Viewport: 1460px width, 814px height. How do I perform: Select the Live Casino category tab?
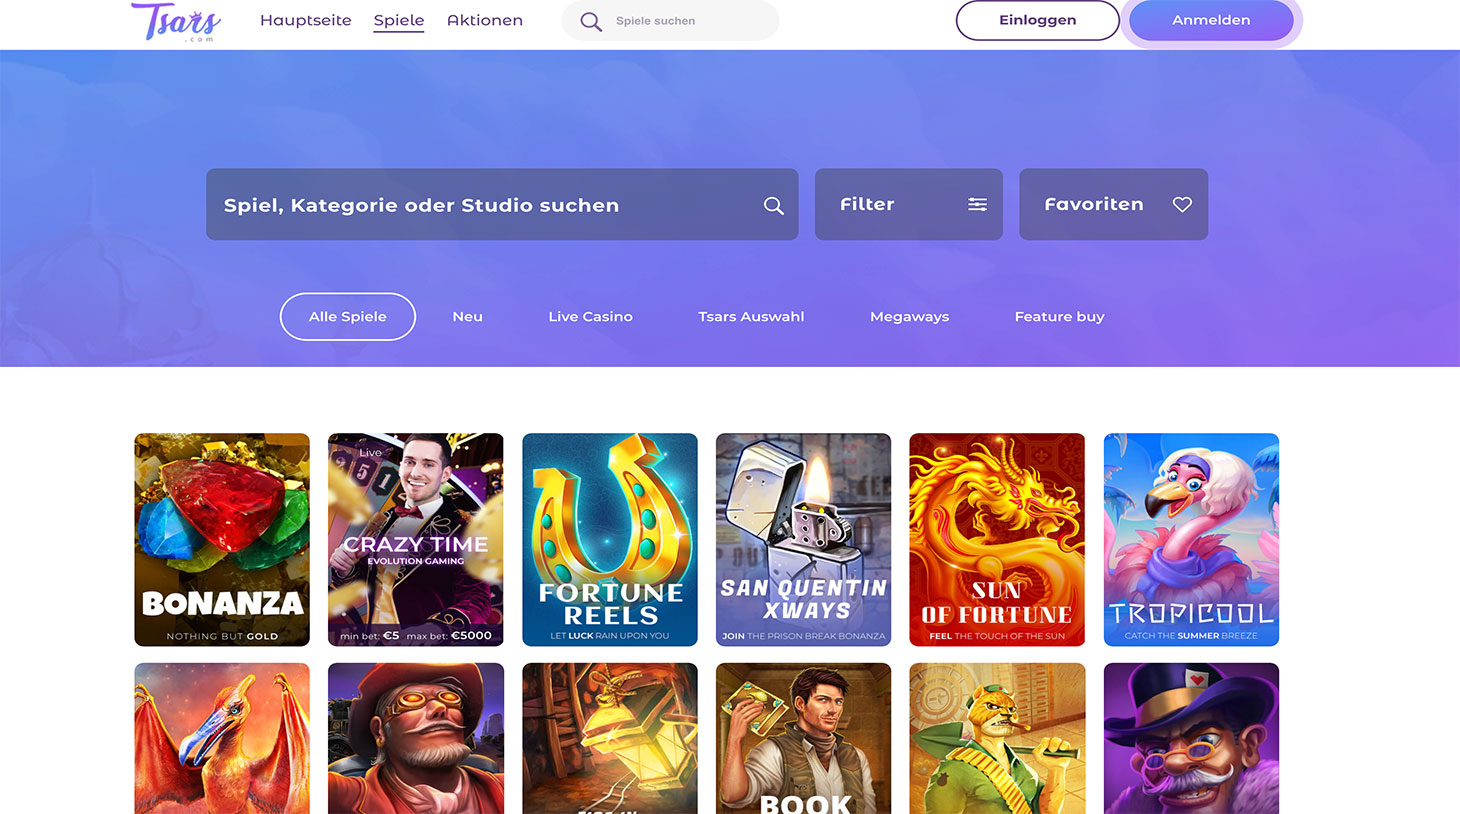tap(590, 316)
